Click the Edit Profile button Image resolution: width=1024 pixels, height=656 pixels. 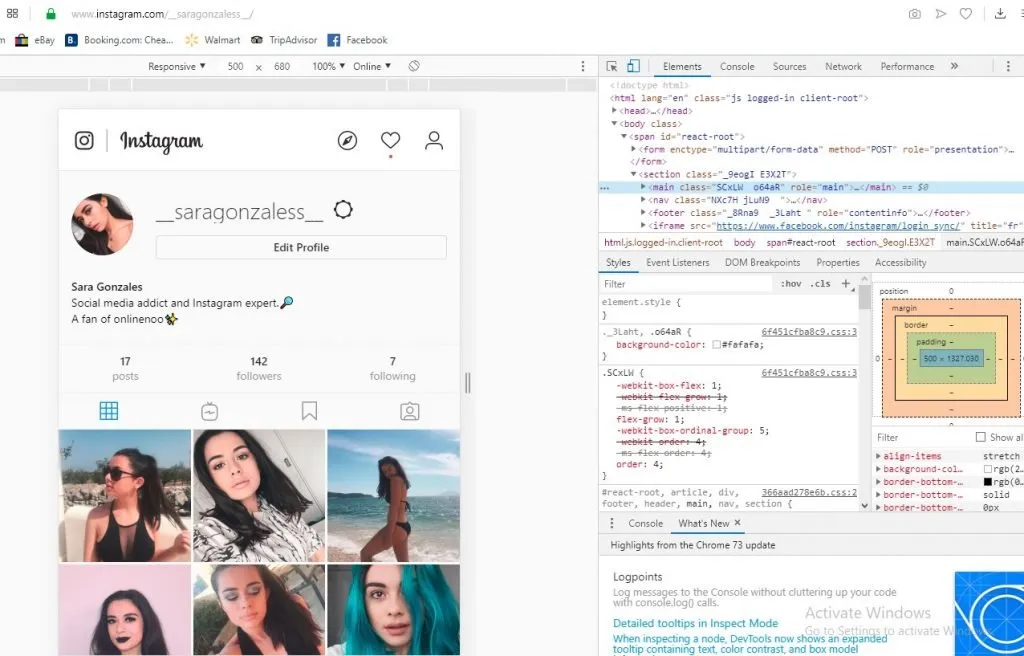pos(301,247)
